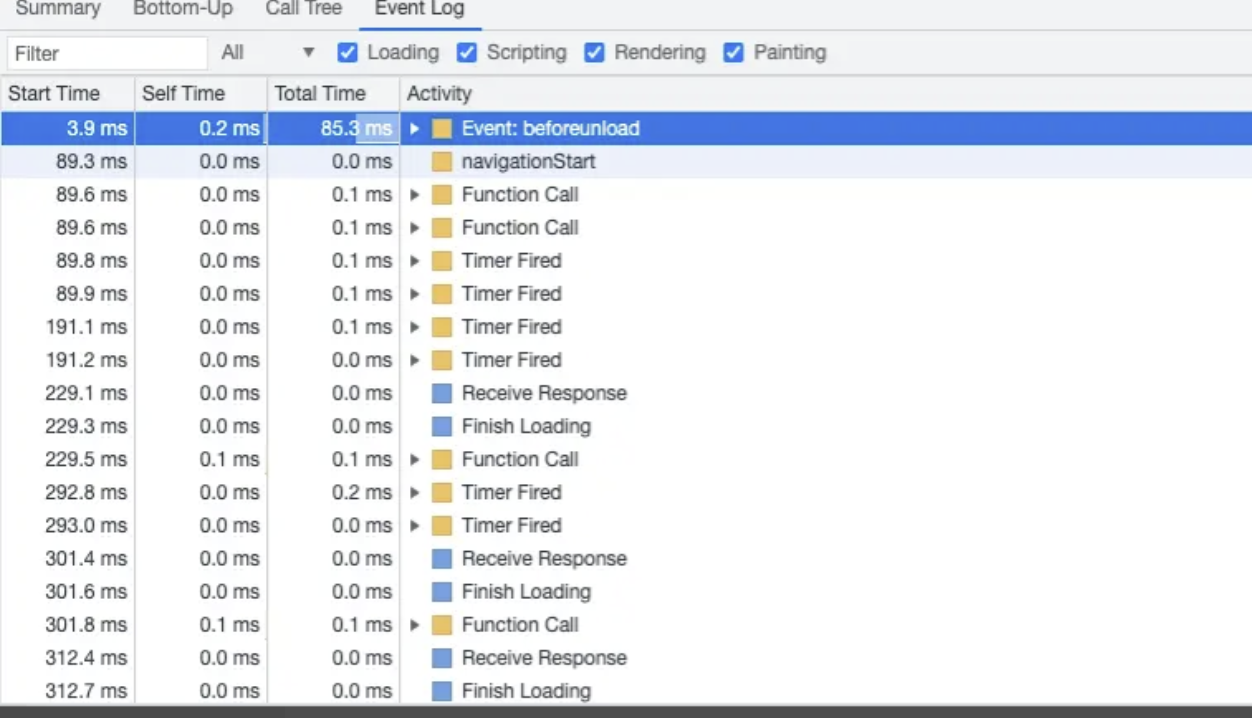Expand the Event: beforeunload row

pyautogui.click(x=415, y=129)
